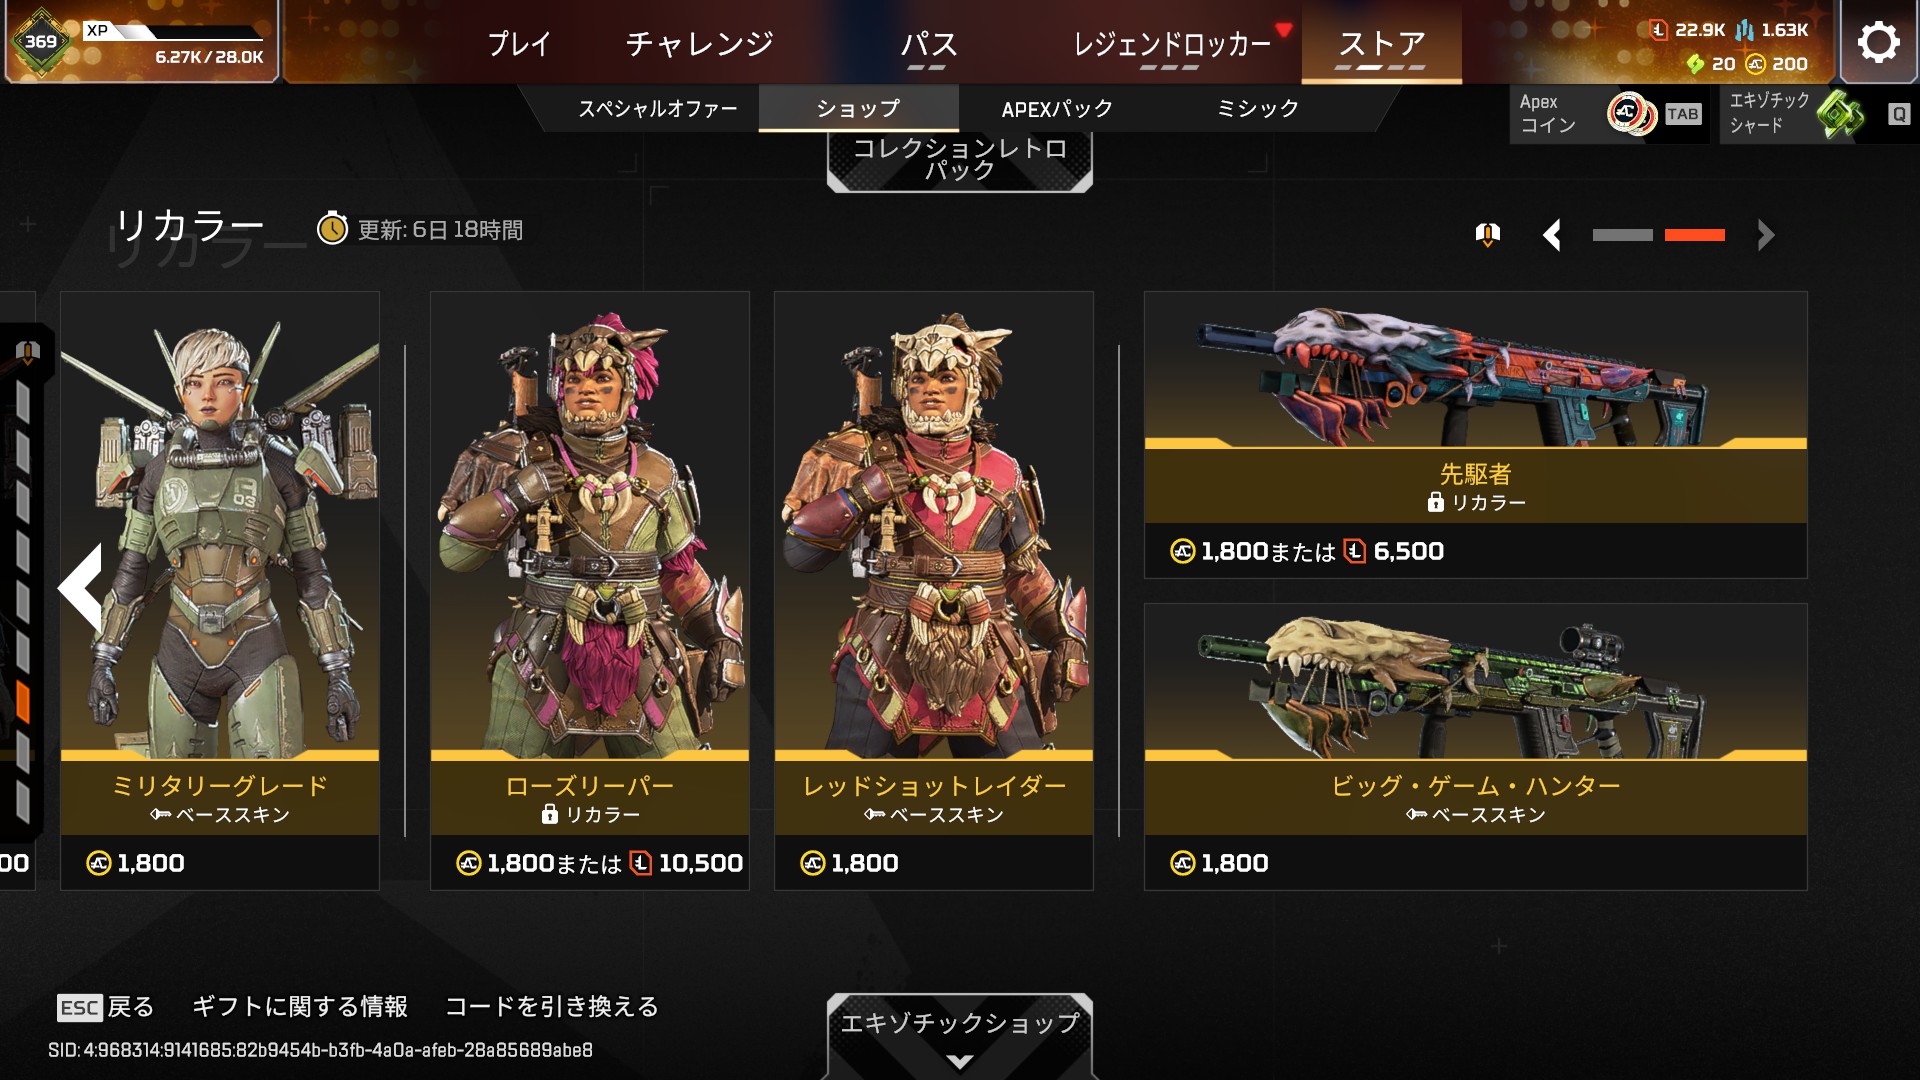Viewport: 1920px width, 1080px height.
Task: Go to next recolor page arrow
Action: pyautogui.click(x=1765, y=236)
